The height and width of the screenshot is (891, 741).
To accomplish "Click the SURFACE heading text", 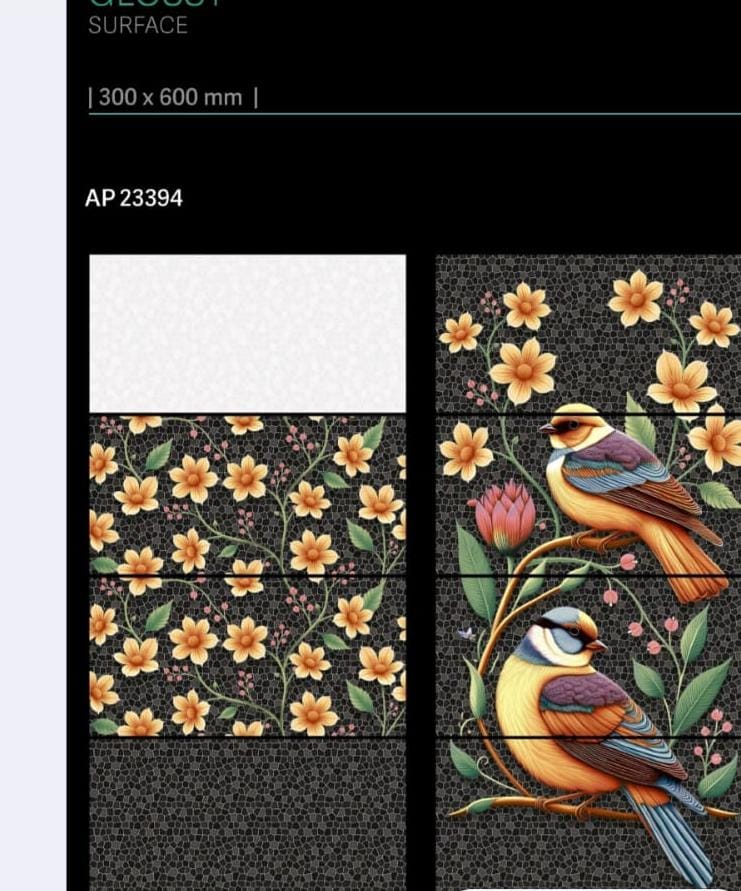I will coord(138,26).
